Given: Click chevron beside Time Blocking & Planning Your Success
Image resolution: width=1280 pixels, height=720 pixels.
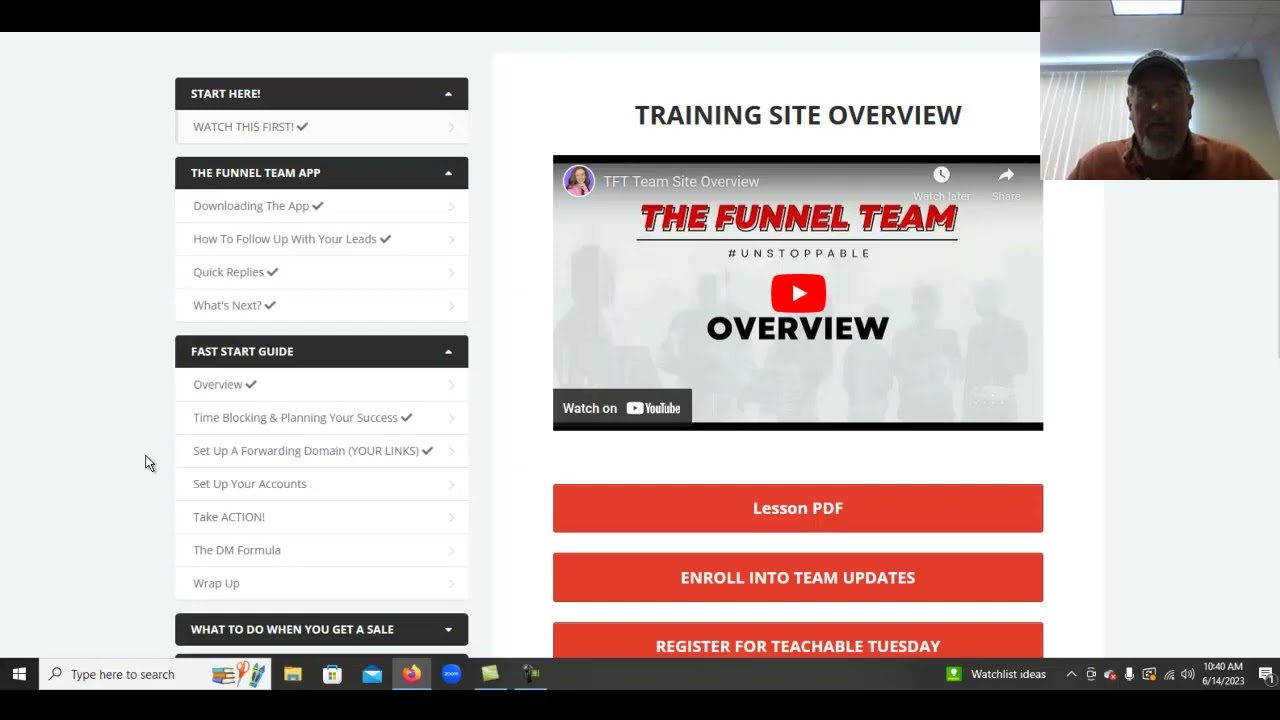Looking at the screenshot, I should pos(451,418).
